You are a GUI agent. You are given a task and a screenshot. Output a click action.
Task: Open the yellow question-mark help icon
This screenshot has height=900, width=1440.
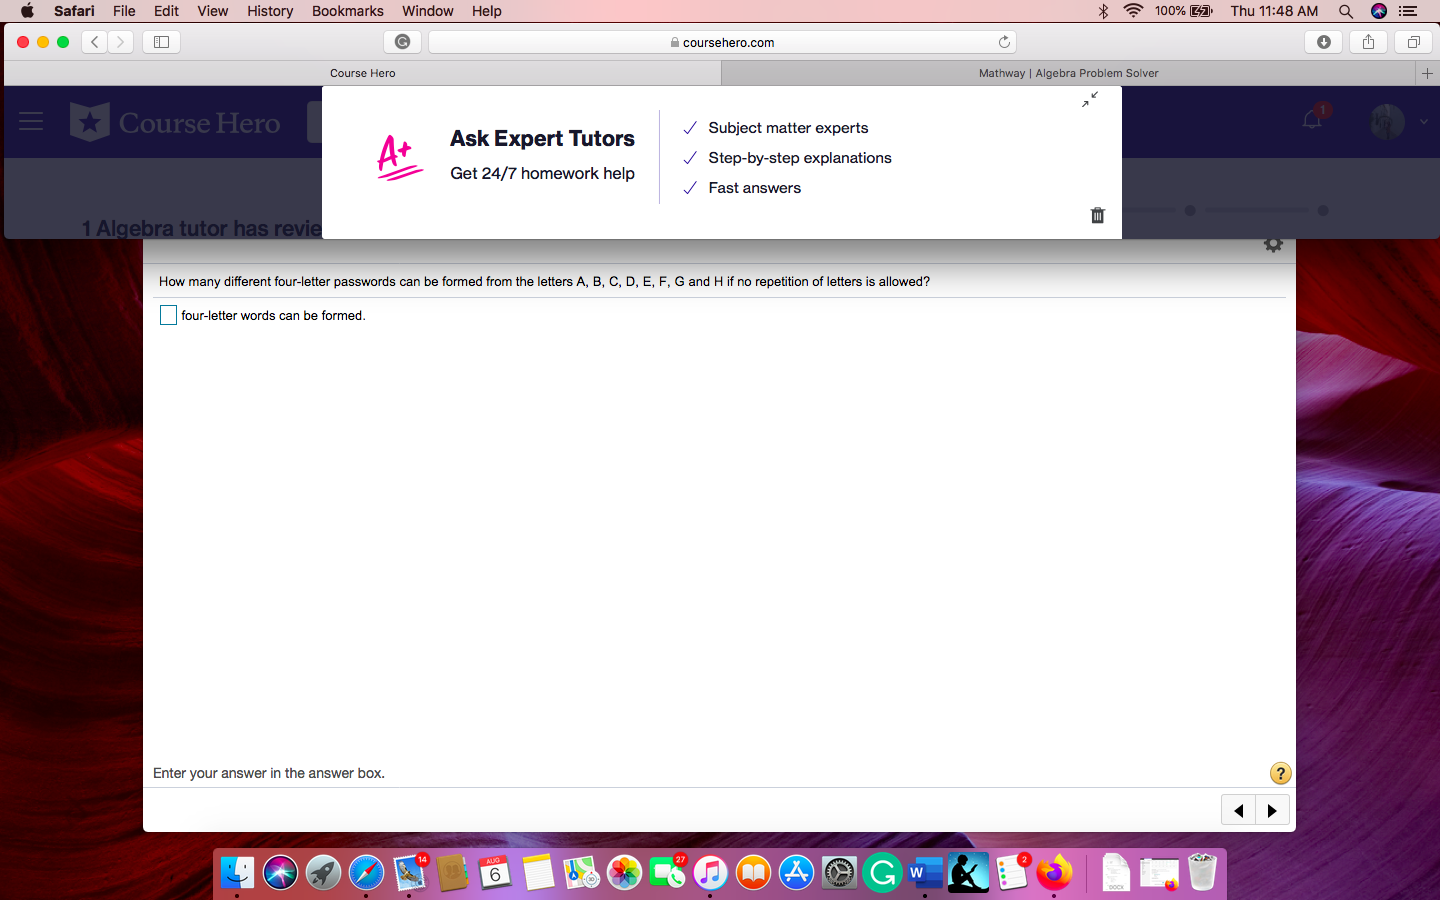point(1280,773)
